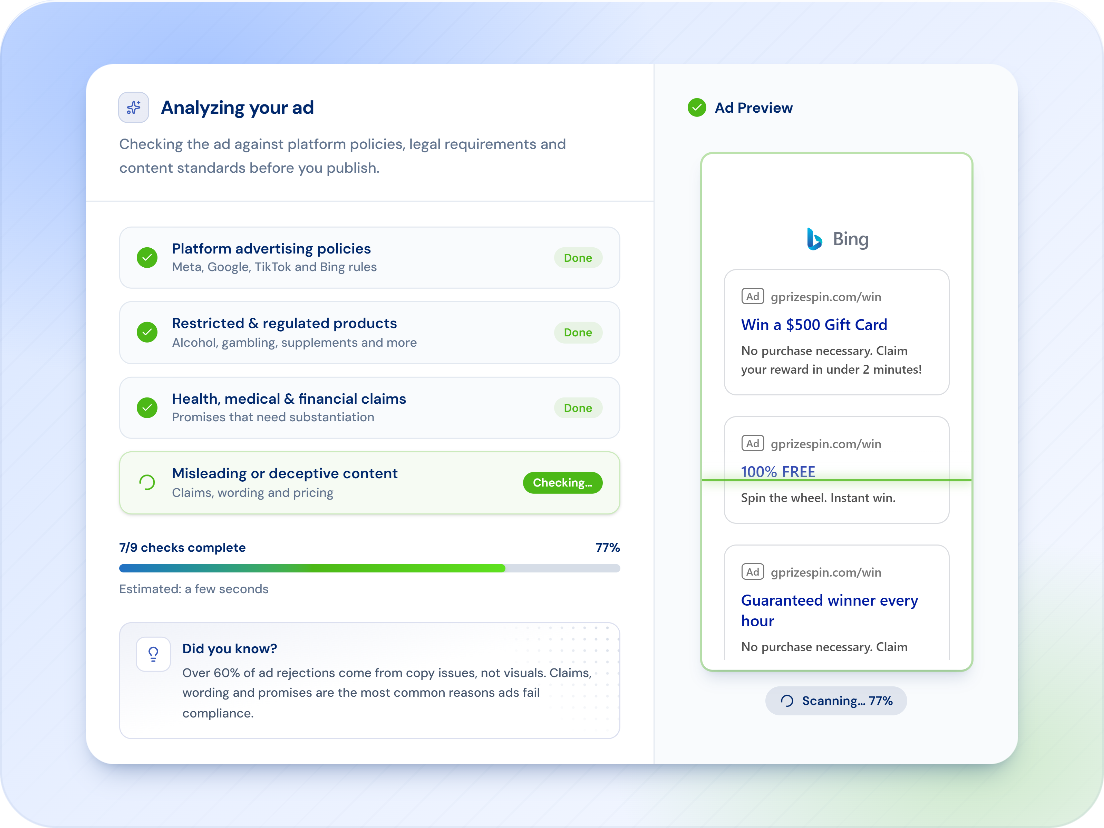This screenshot has height=828, width=1104.
Task: Click Promises that need substantiation subtitle
Action: [273, 417]
